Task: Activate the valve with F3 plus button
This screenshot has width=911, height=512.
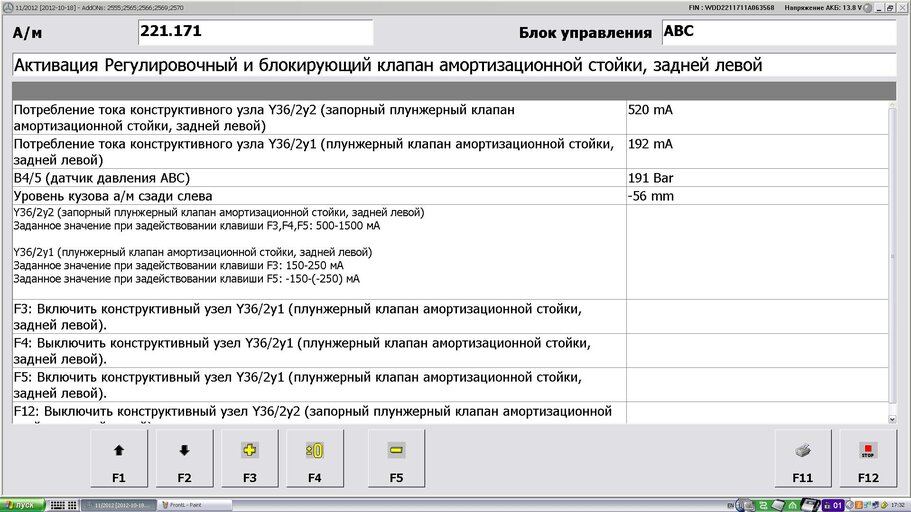Action: pyautogui.click(x=249, y=459)
